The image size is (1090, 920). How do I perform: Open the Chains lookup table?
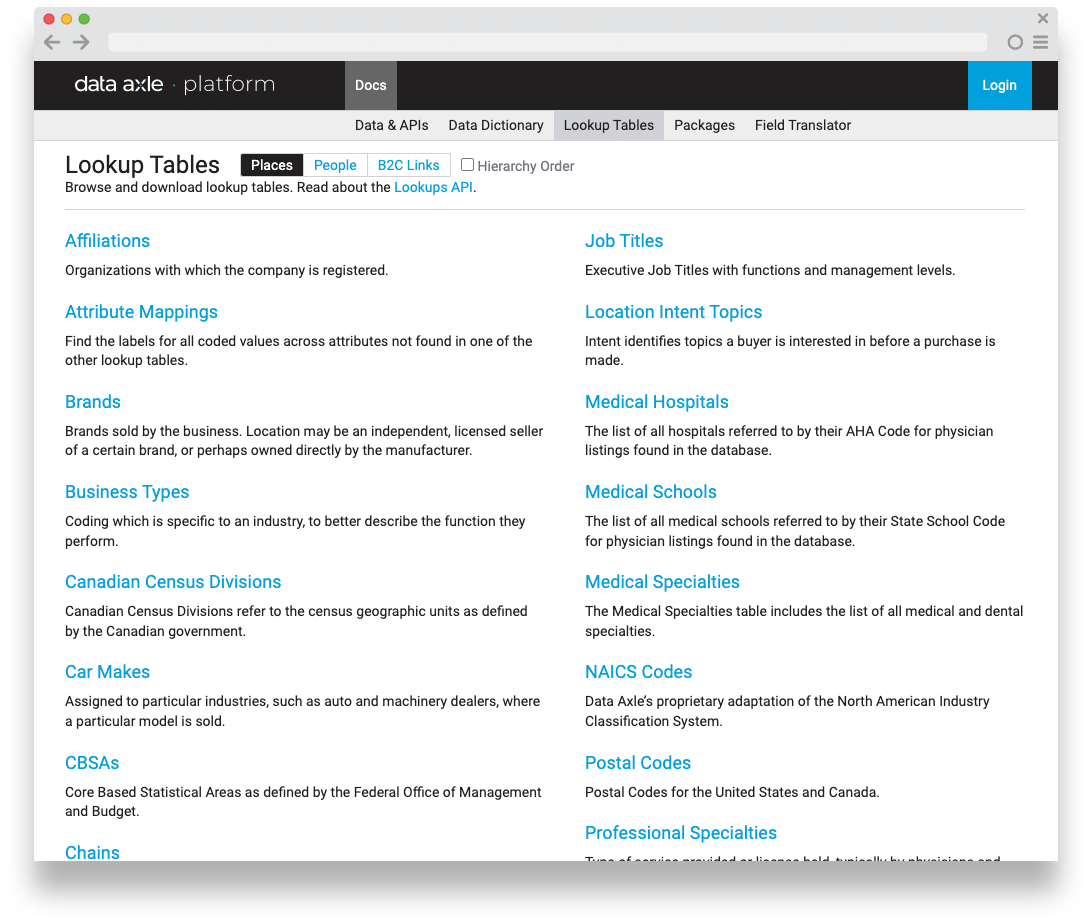point(92,852)
